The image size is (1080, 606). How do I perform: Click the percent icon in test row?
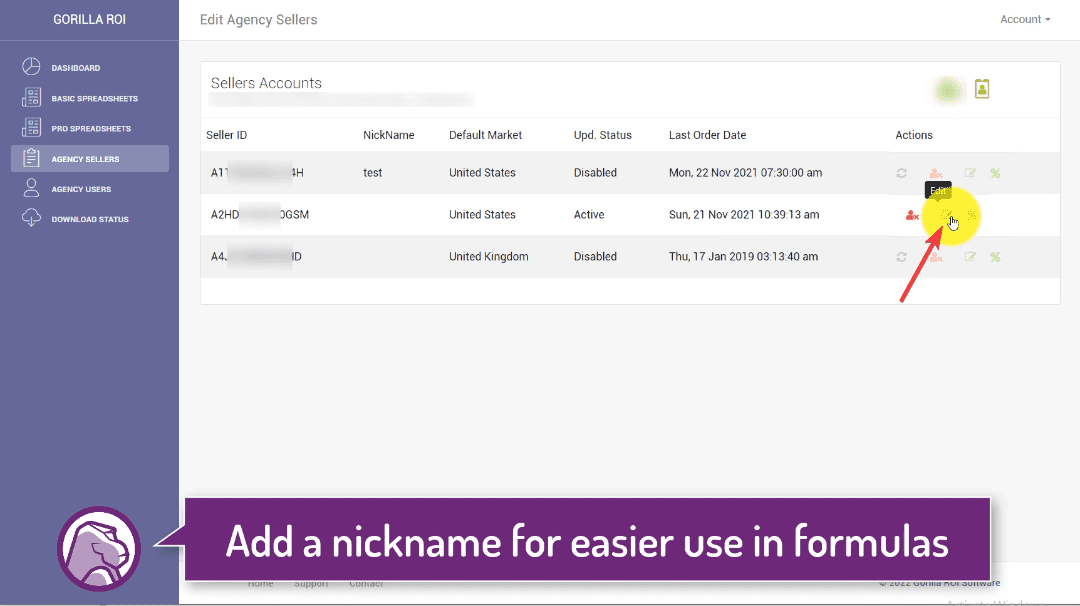click(995, 173)
